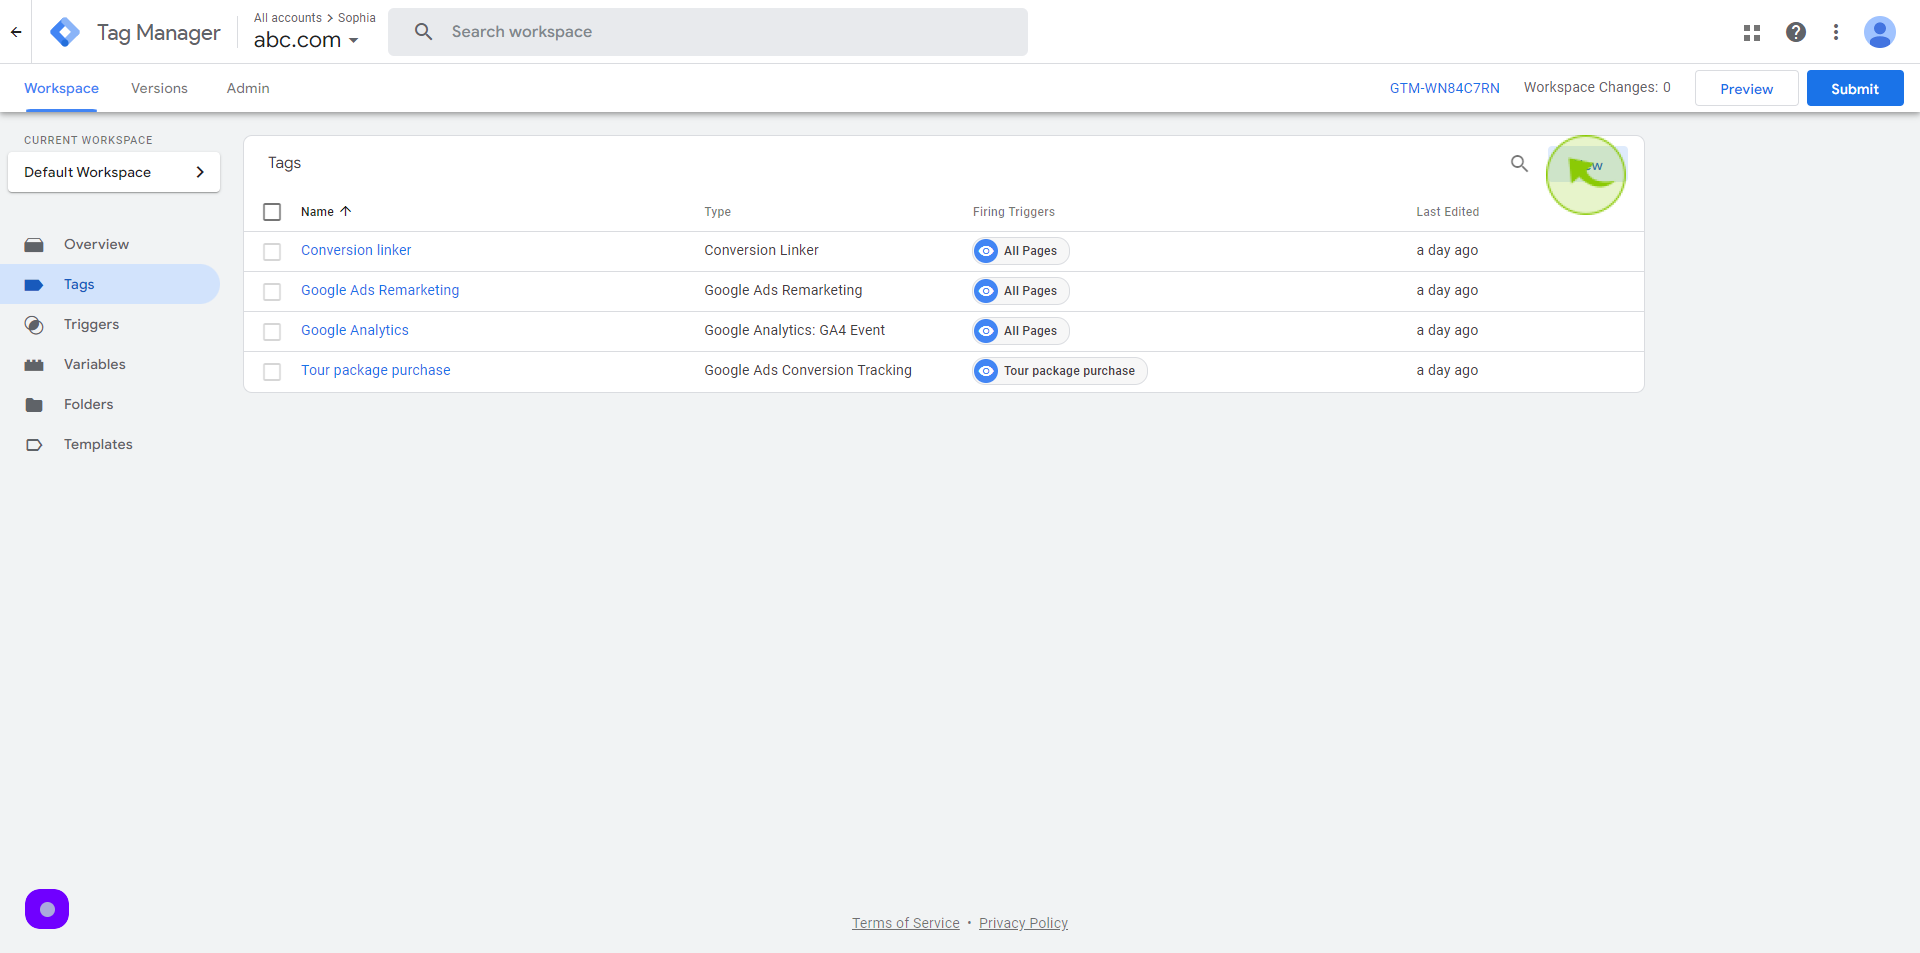Check the Conversion linker row checkbox
This screenshot has height=953, width=1920.
tap(272, 252)
